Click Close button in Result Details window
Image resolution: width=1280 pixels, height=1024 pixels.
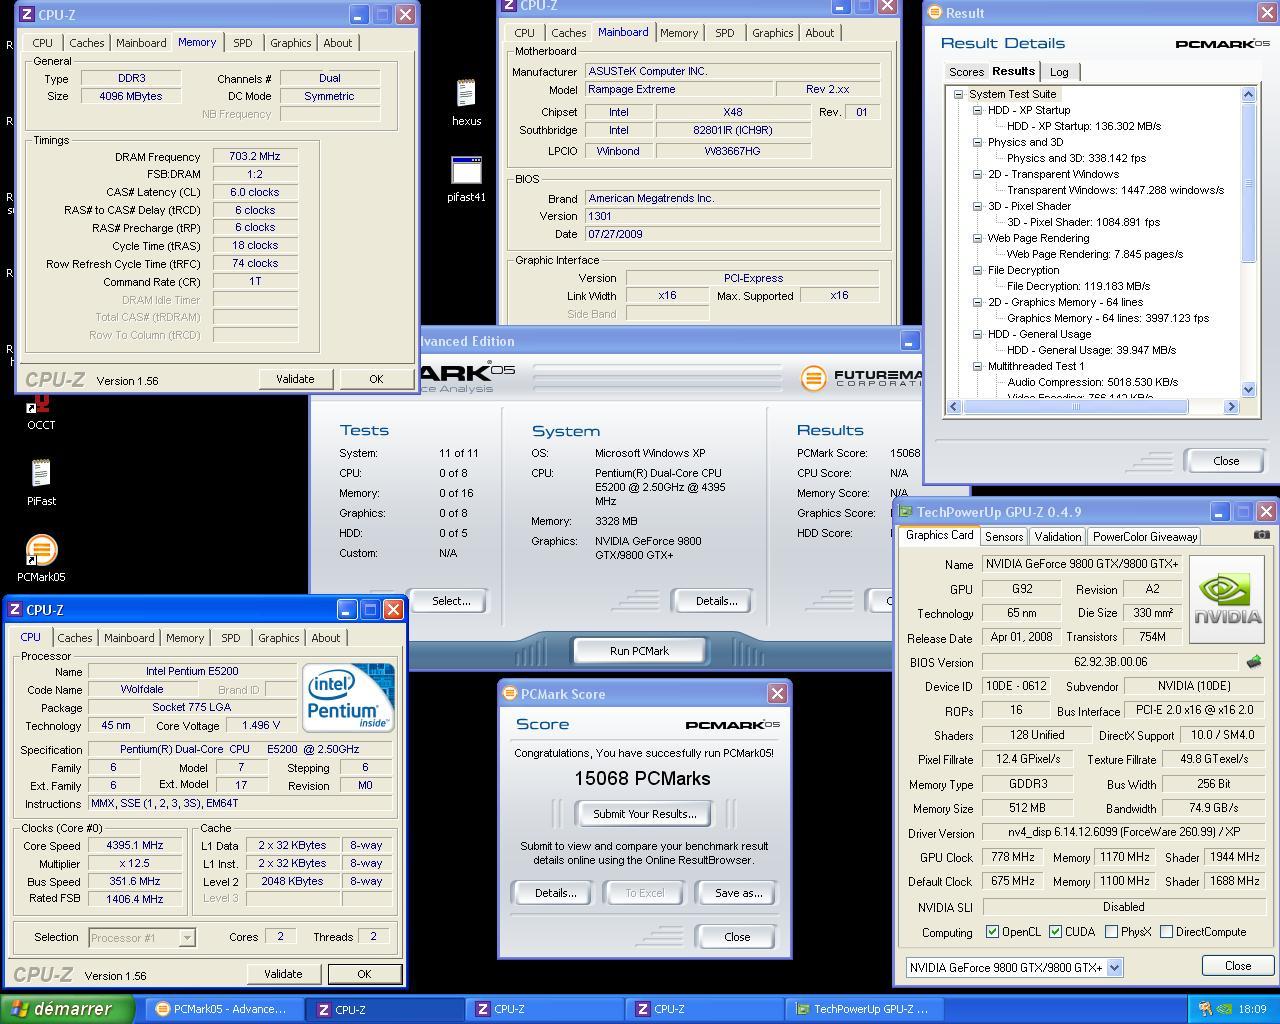click(x=1226, y=461)
